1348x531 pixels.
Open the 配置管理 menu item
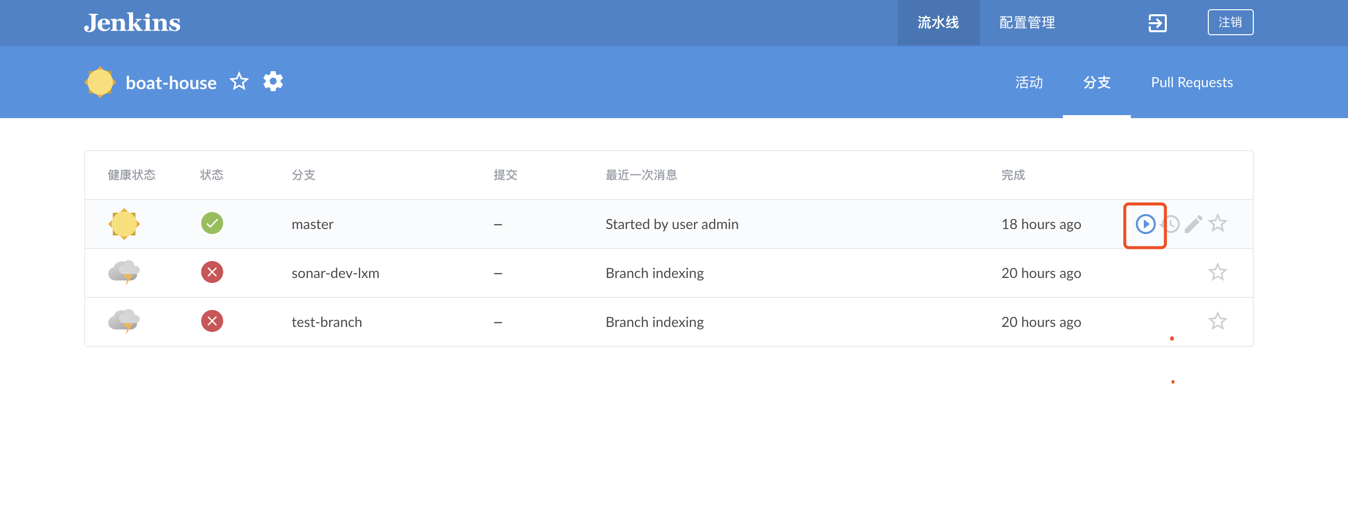[1027, 22]
